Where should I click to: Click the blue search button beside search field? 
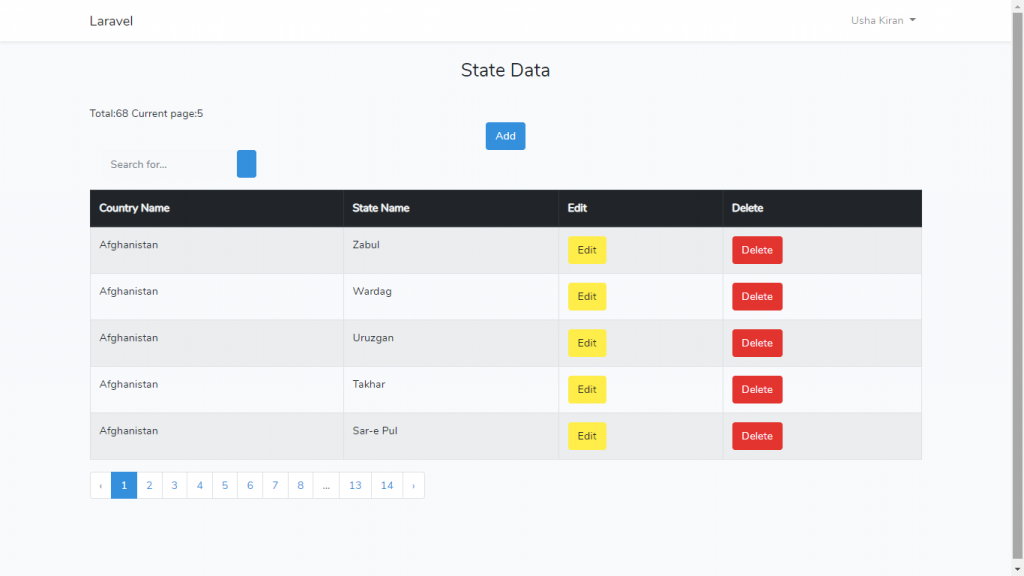246,164
